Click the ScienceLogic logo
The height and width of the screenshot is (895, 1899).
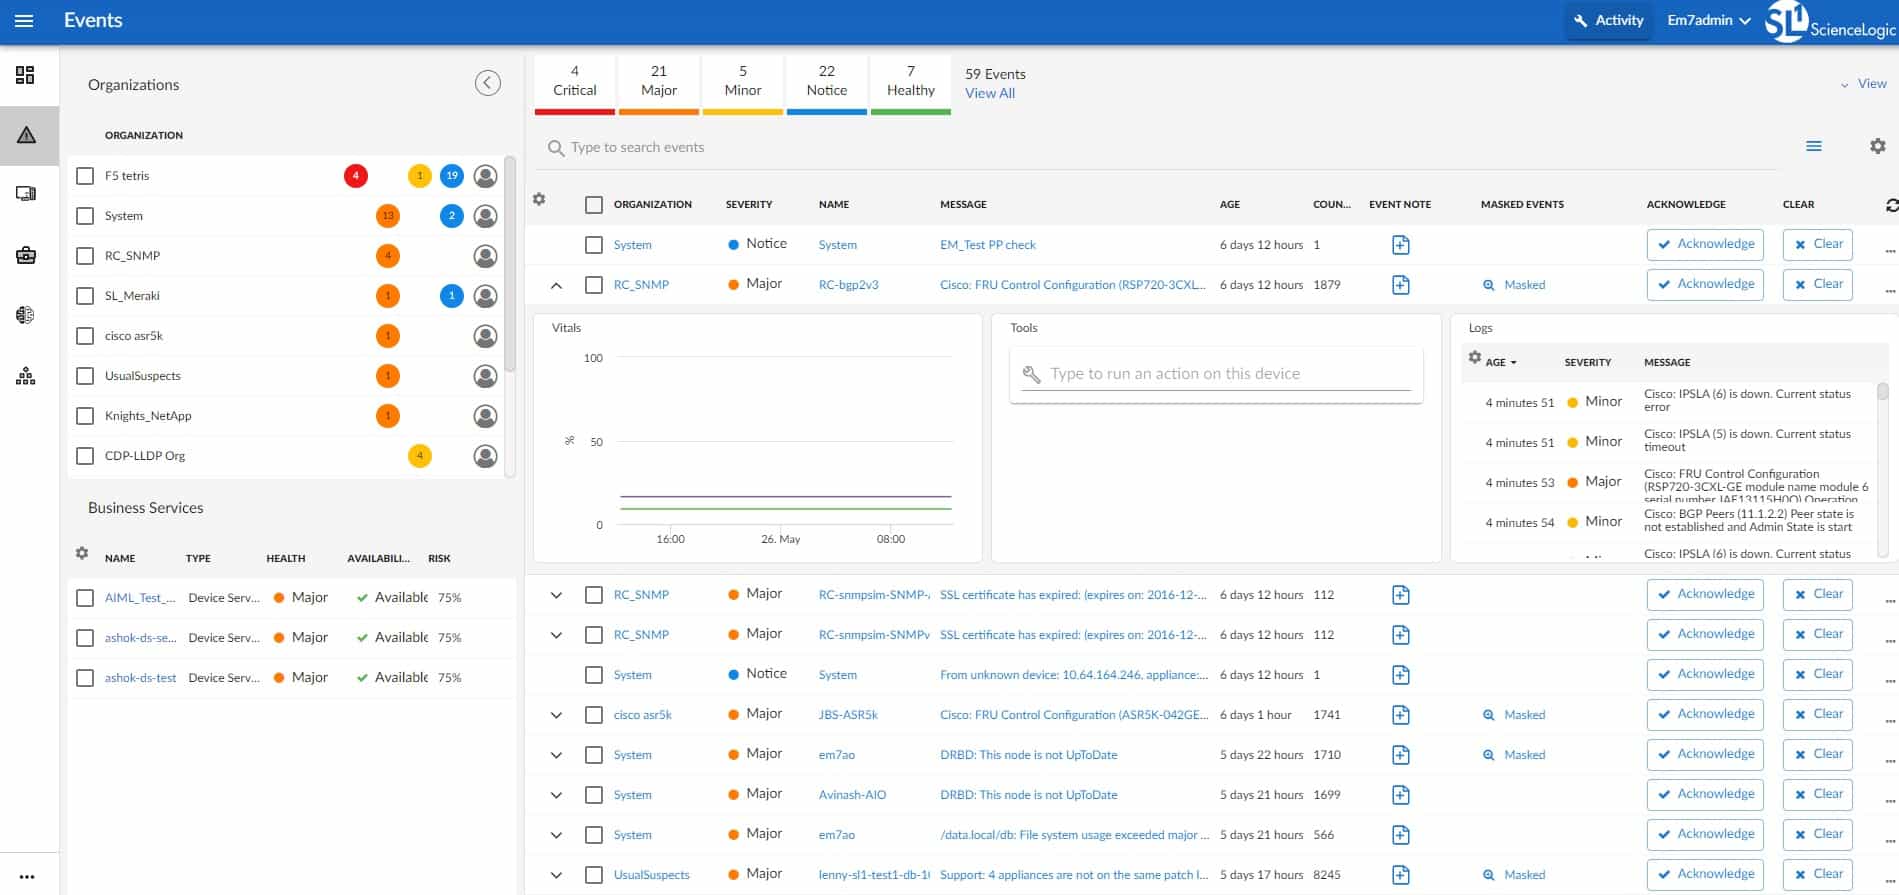click(x=1830, y=22)
